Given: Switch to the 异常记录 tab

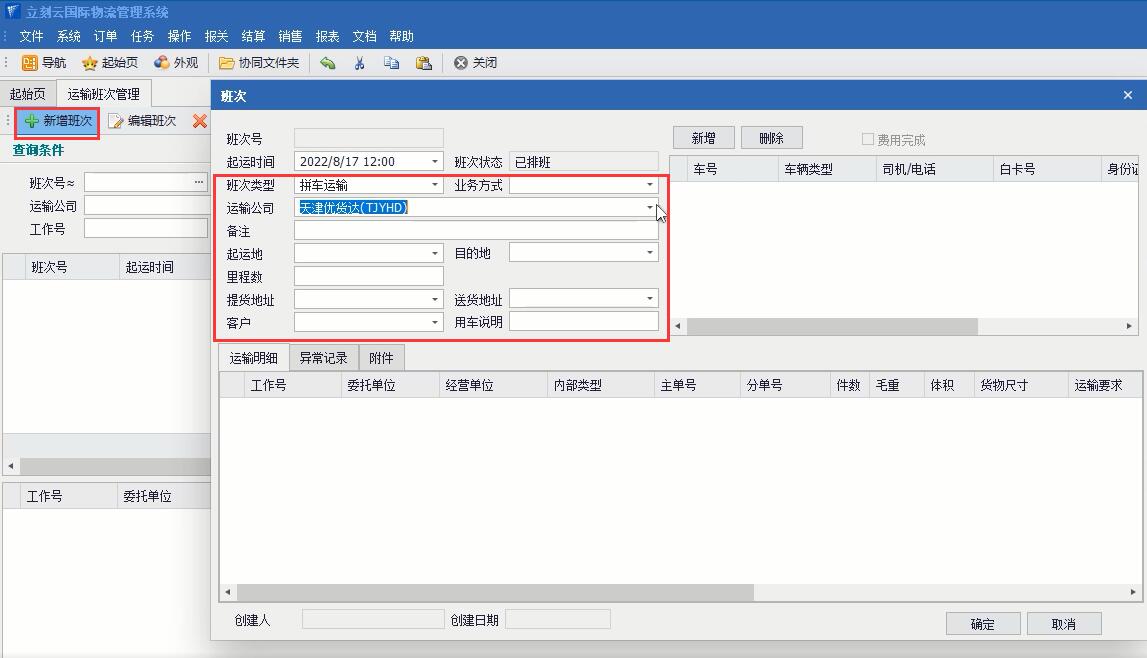Looking at the screenshot, I should click(x=323, y=358).
